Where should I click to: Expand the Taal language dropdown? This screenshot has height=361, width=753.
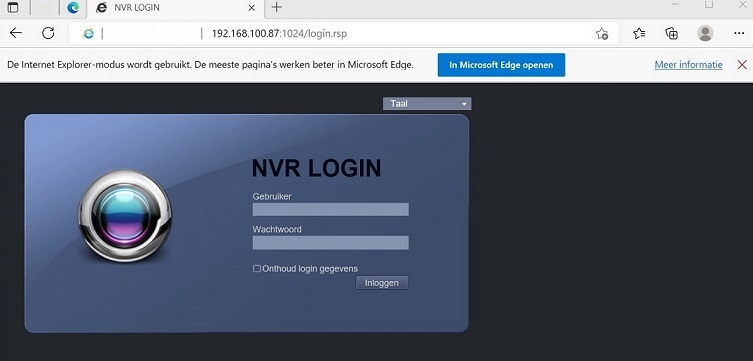click(x=427, y=104)
